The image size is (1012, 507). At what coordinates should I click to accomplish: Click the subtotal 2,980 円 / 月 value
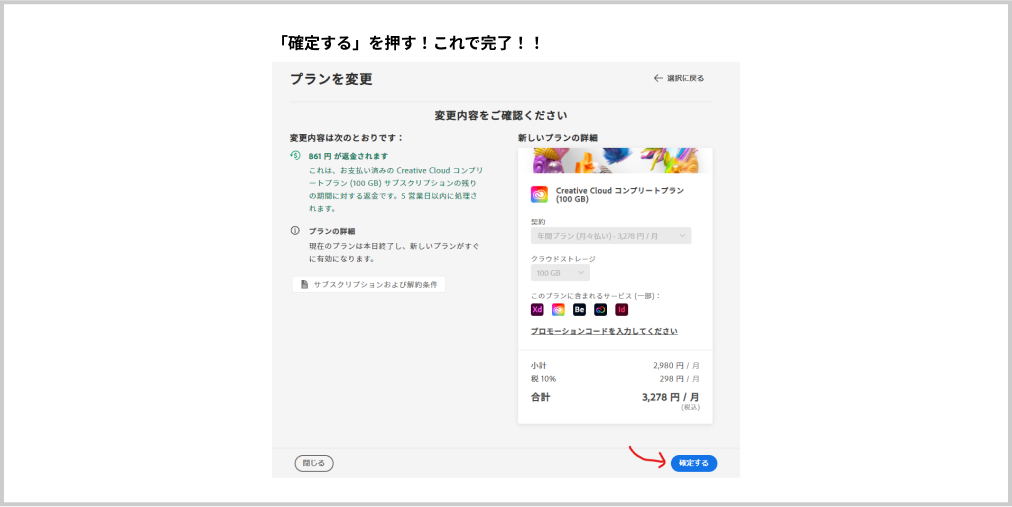tap(676, 365)
